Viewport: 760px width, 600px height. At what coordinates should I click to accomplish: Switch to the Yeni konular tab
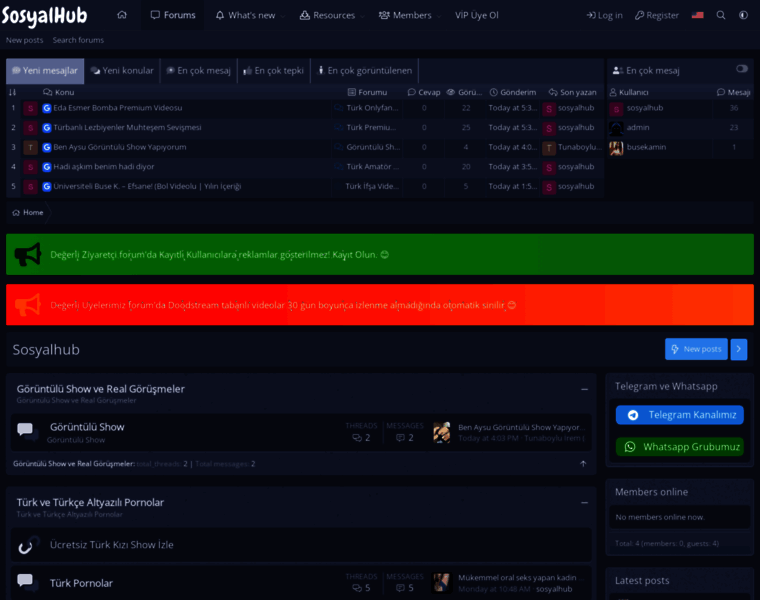[x=122, y=71]
